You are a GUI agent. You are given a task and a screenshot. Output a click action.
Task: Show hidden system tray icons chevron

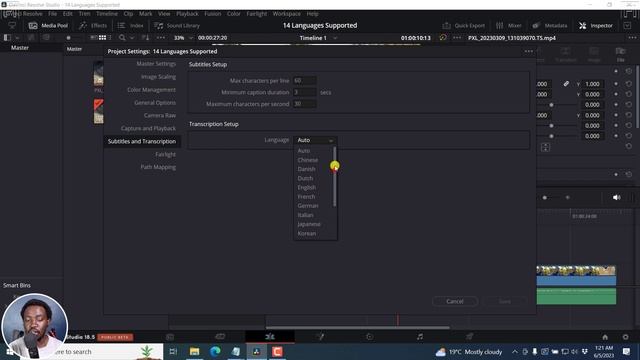(515, 351)
